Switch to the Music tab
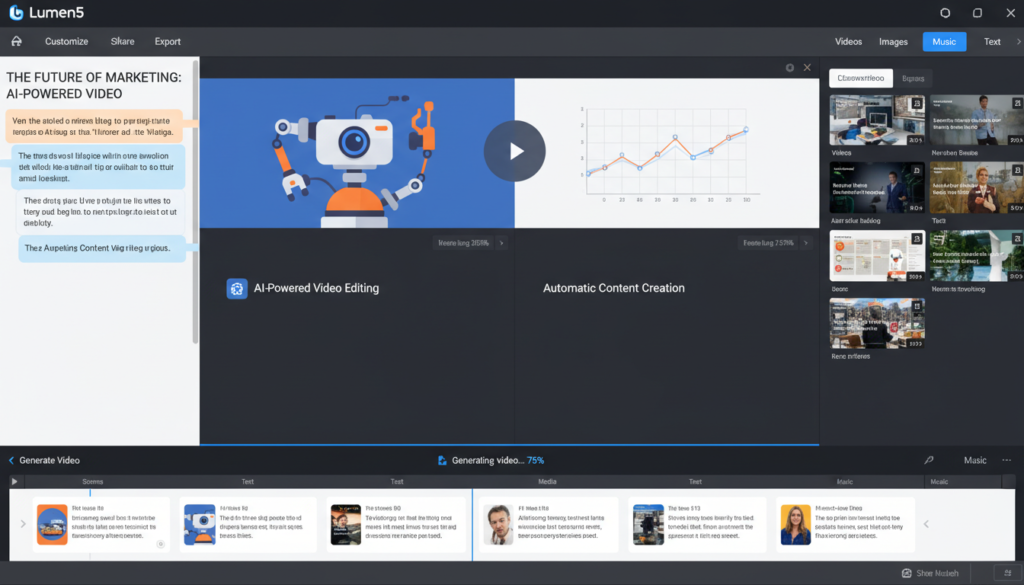This screenshot has width=1024, height=585. pyautogui.click(x=942, y=41)
